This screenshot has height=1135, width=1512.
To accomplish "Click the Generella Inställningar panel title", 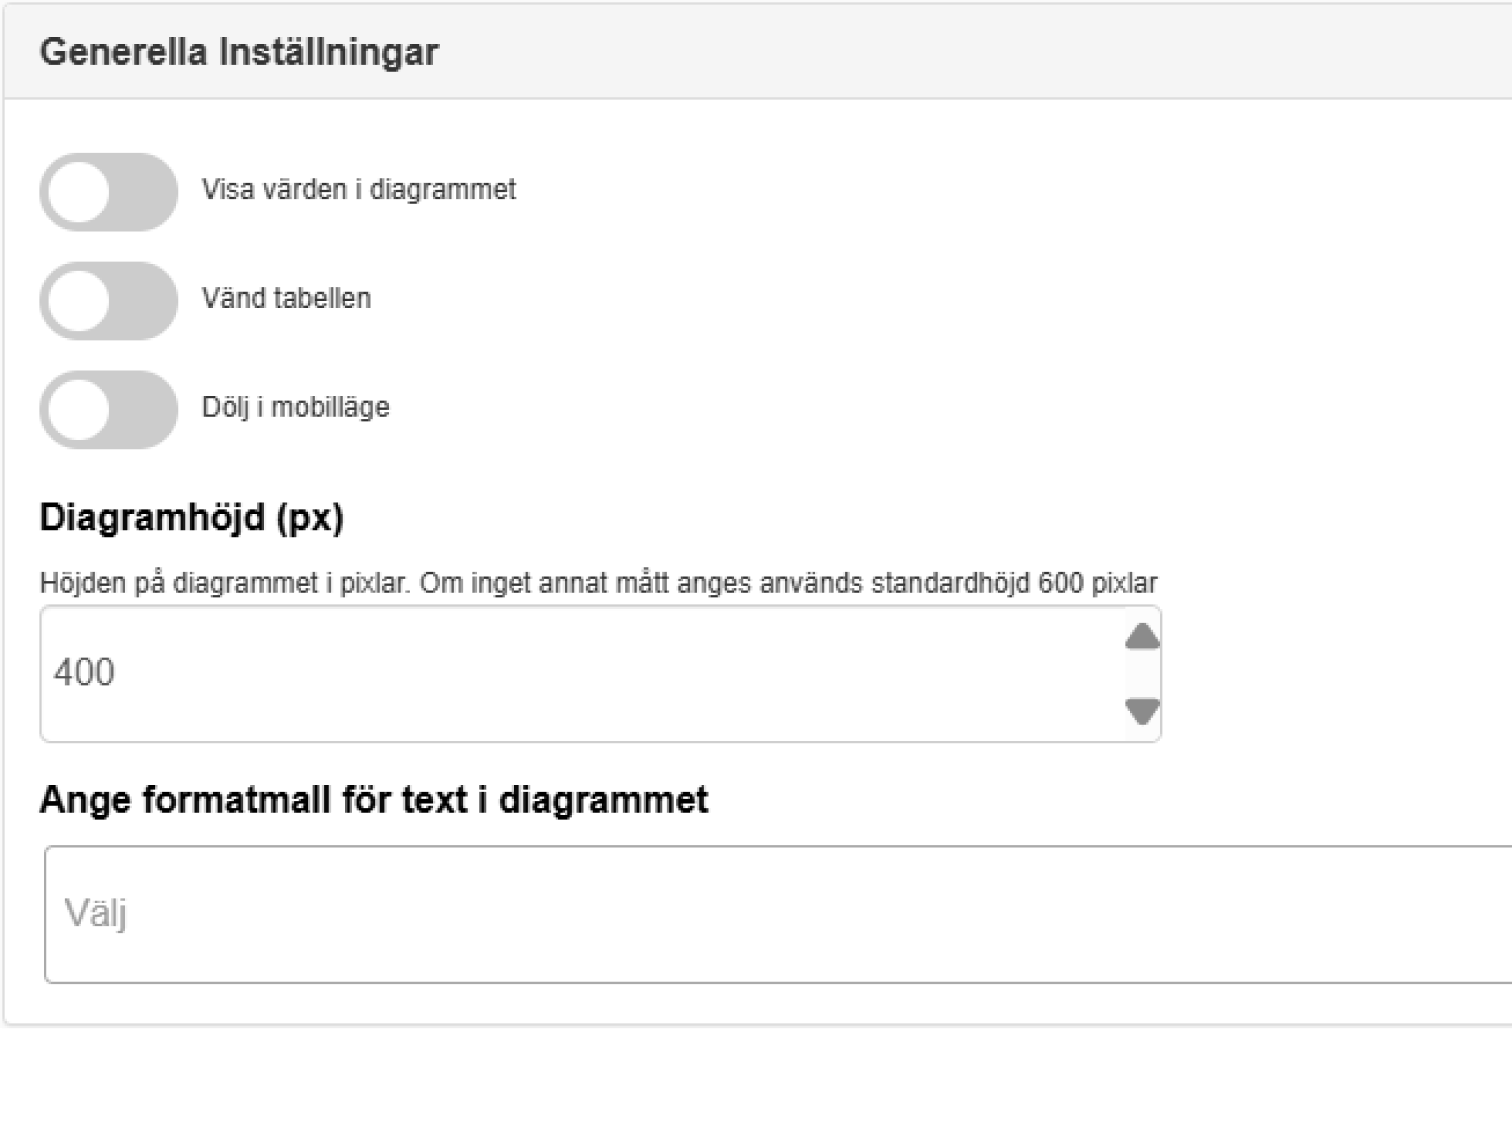I will point(239,52).
